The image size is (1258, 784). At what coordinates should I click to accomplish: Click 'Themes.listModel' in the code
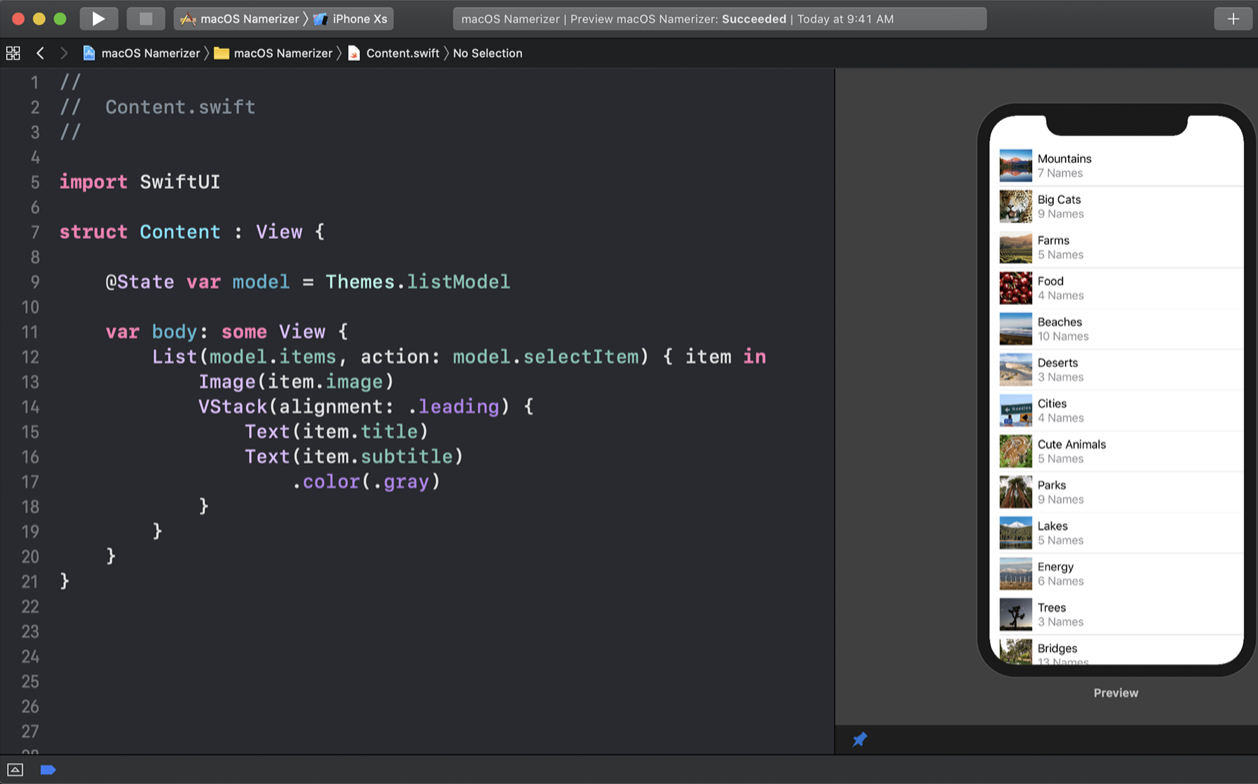pyautogui.click(x=417, y=282)
